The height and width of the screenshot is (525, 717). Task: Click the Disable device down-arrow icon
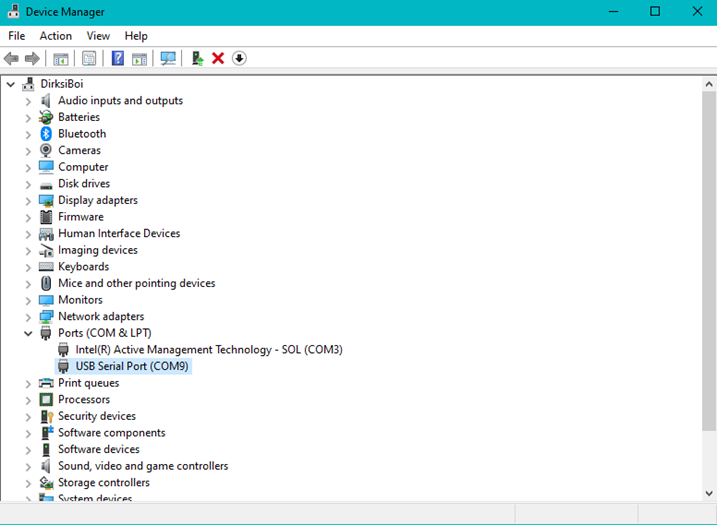coord(239,59)
